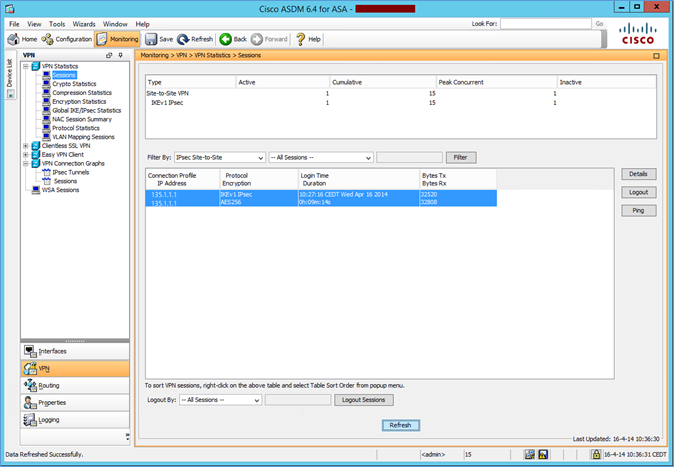Expand the navigation pane overflow arrow
Image resolution: width=674 pixels, height=467 pixels.
pyautogui.click(x=127, y=436)
